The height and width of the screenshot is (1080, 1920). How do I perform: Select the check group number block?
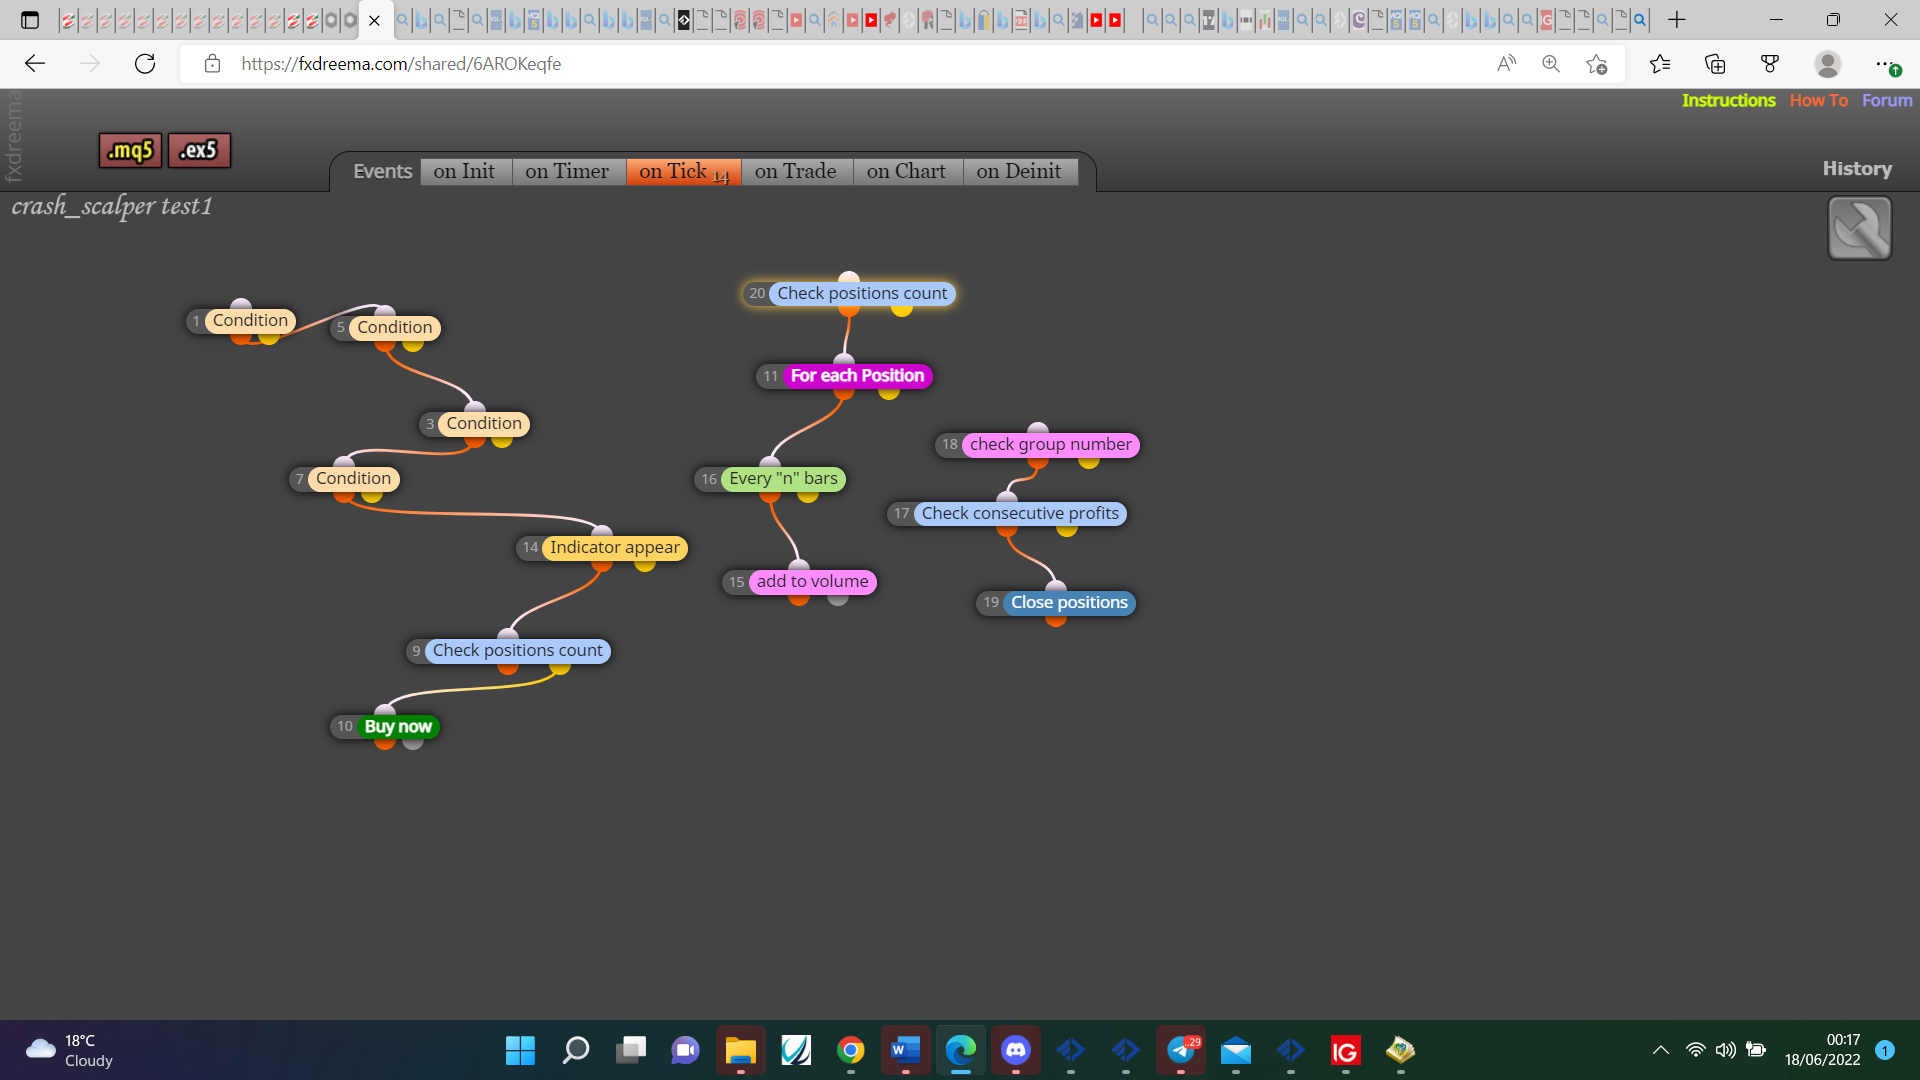[1050, 444]
